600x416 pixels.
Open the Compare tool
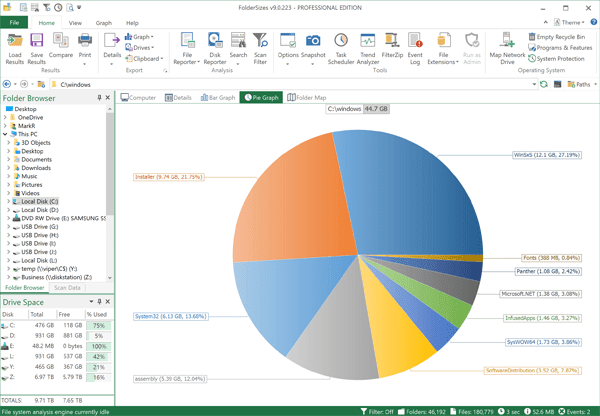point(60,45)
